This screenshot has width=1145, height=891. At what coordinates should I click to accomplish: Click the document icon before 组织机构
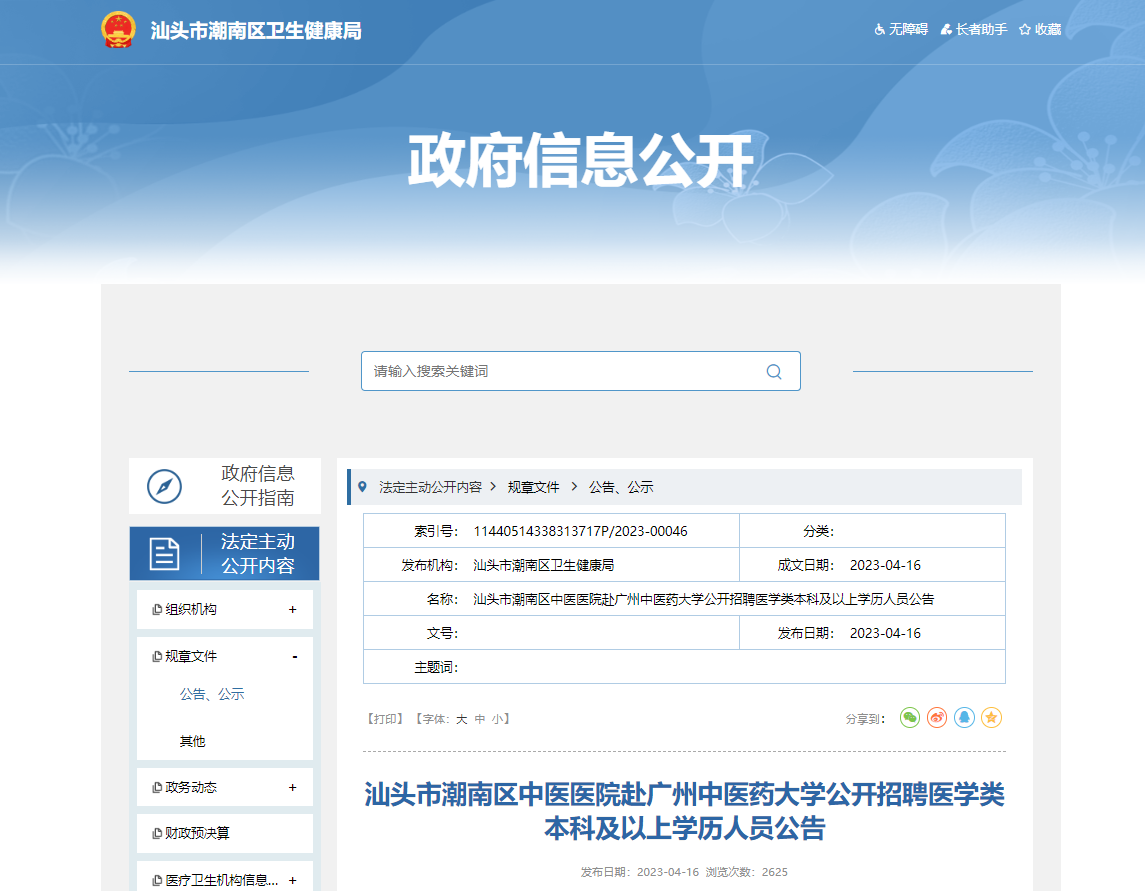(x=156, y=610)
